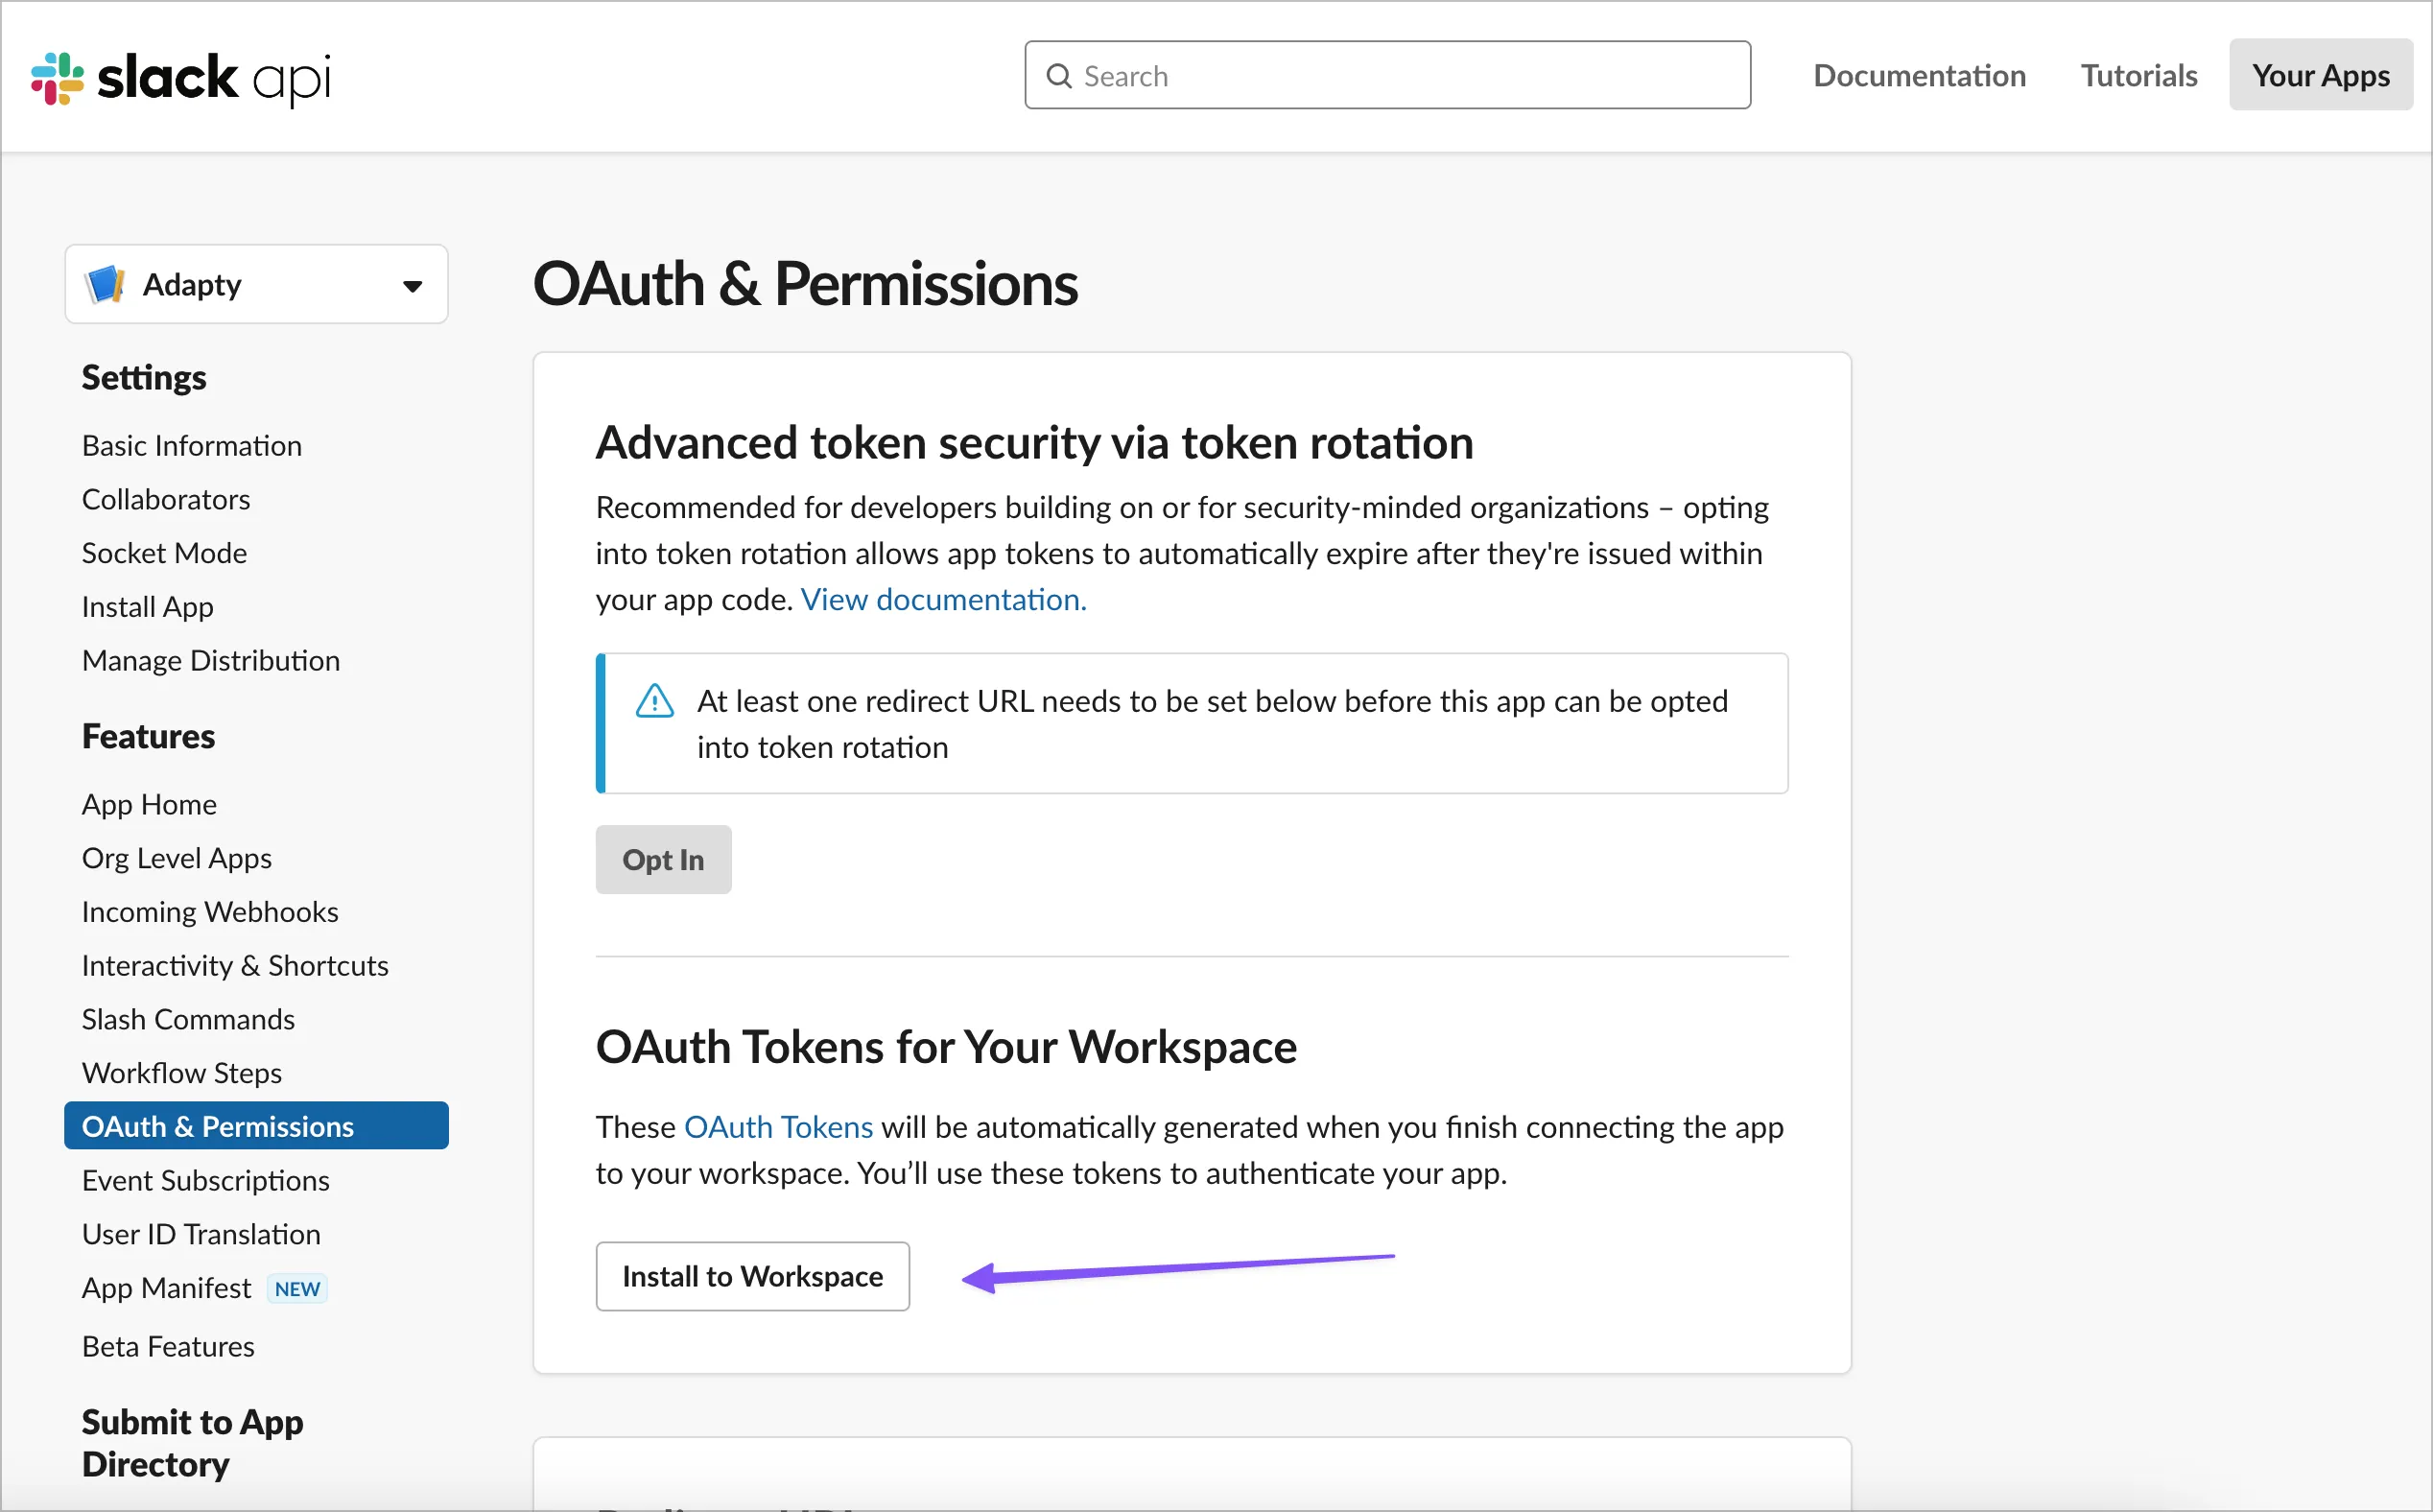Follow the View documentation link
This screenshot has width=2433, height=1512.
[x=943, y=599]
